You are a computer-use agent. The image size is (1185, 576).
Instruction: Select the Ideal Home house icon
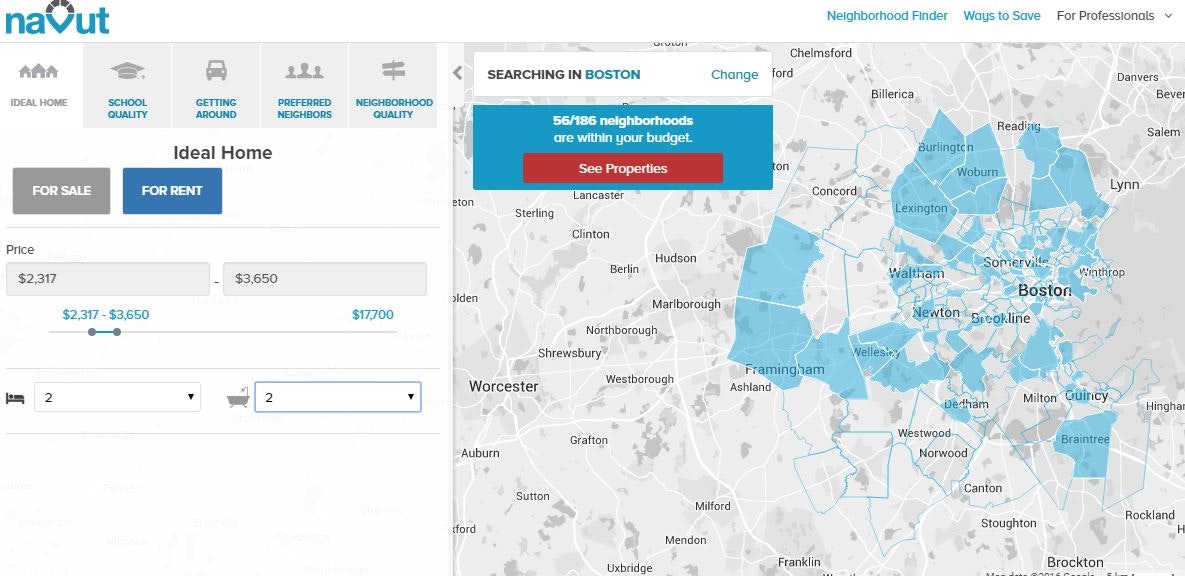point(39,70)
